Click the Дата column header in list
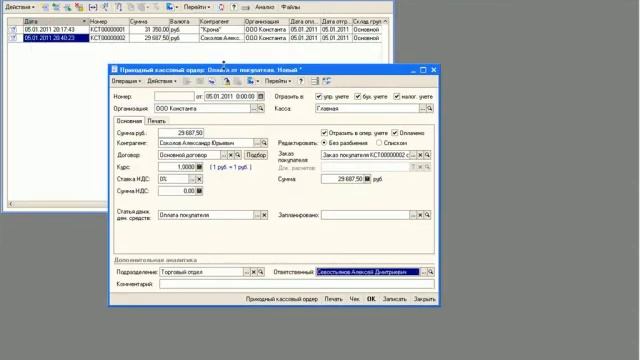The image size is (640, 360). [56, 21]
